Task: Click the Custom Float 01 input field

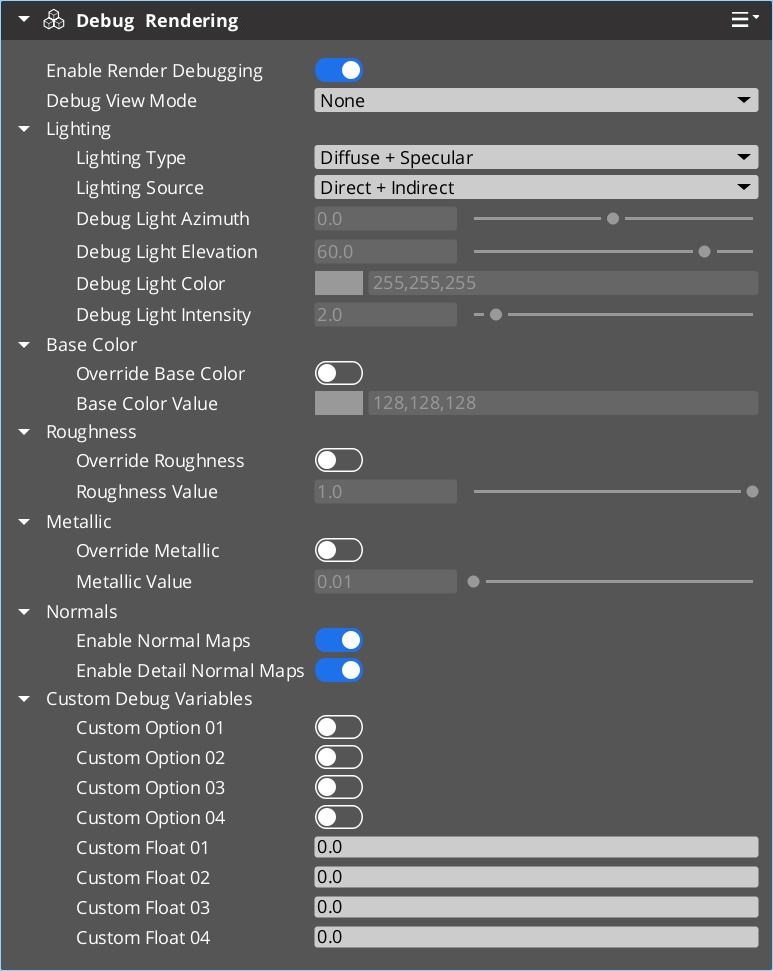Action: [x=536, y=848]
